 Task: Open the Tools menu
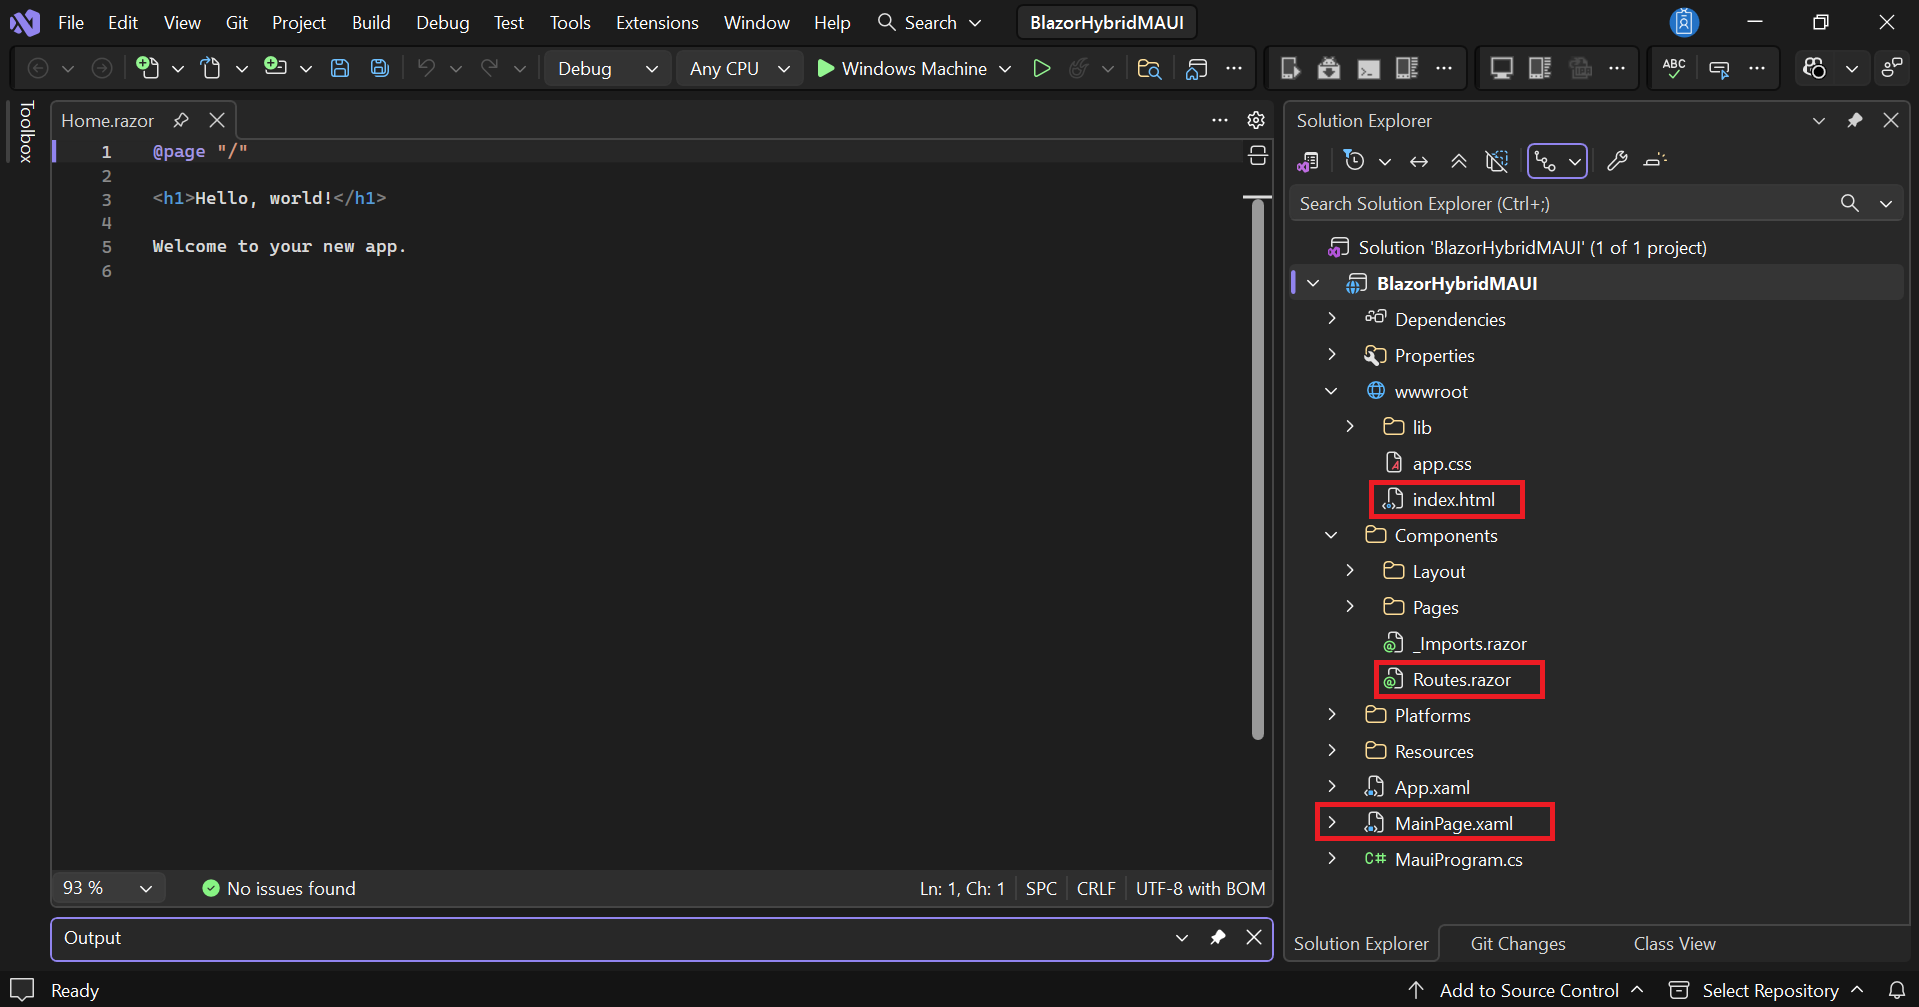[570, 22]
